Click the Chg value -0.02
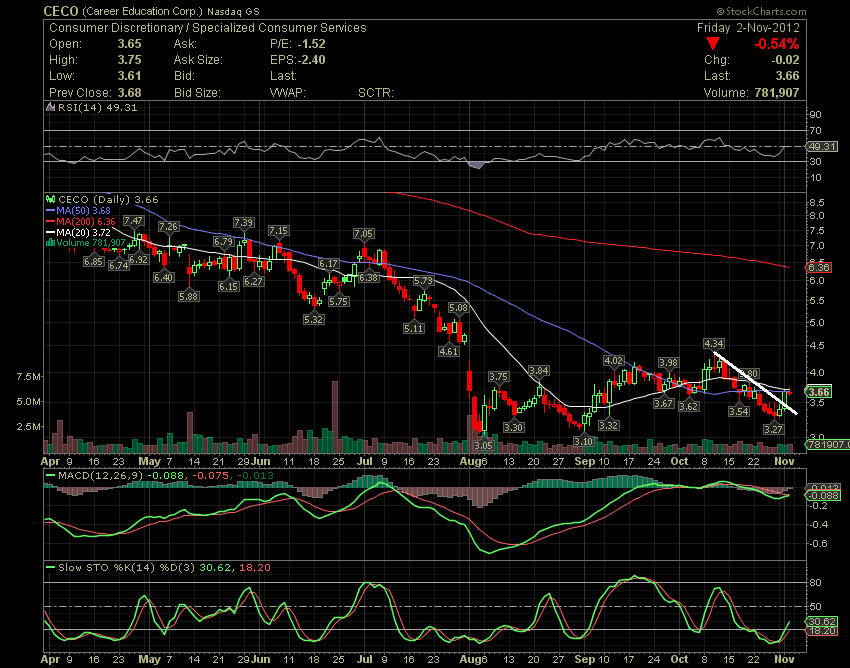This screenshot has height=668, width=850. tap(786, 60)
